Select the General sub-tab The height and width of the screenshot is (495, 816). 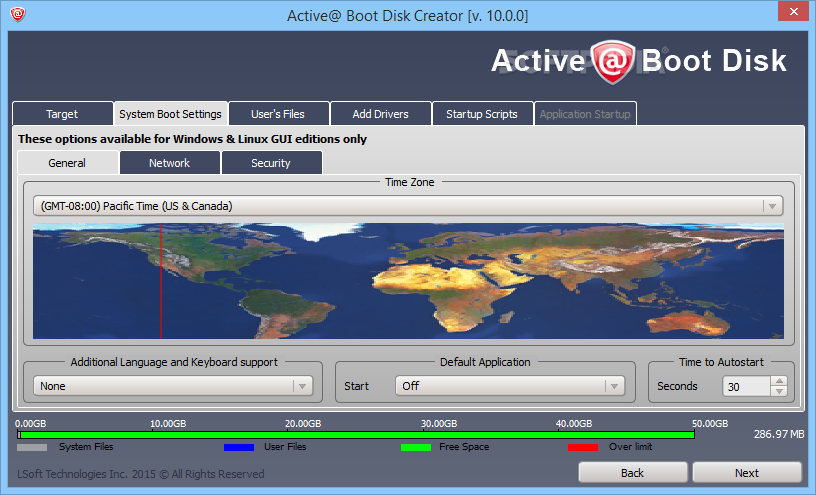click(67, 162)
